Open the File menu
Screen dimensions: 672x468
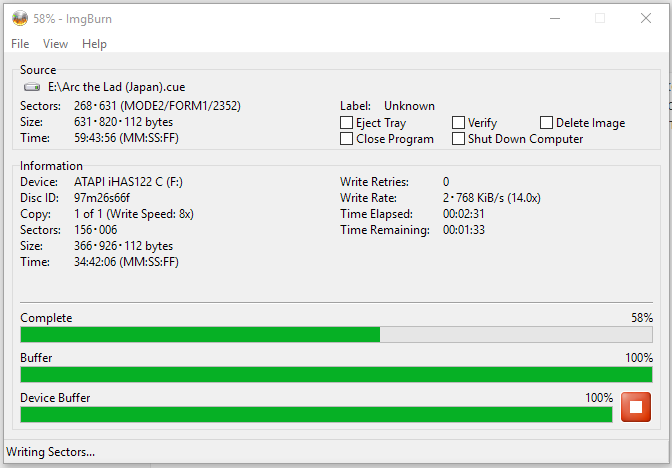20,44
